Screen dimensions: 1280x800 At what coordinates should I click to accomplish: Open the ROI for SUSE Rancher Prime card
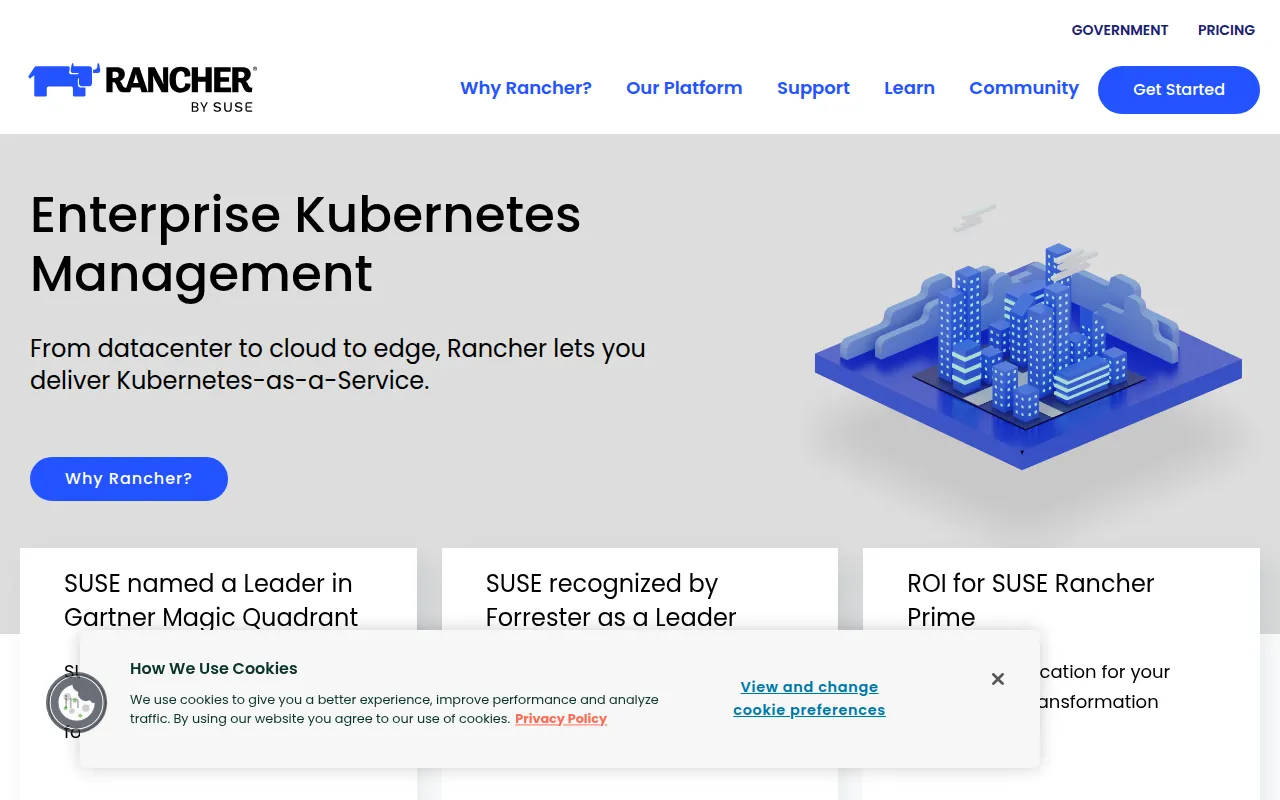click(1031, 600)
